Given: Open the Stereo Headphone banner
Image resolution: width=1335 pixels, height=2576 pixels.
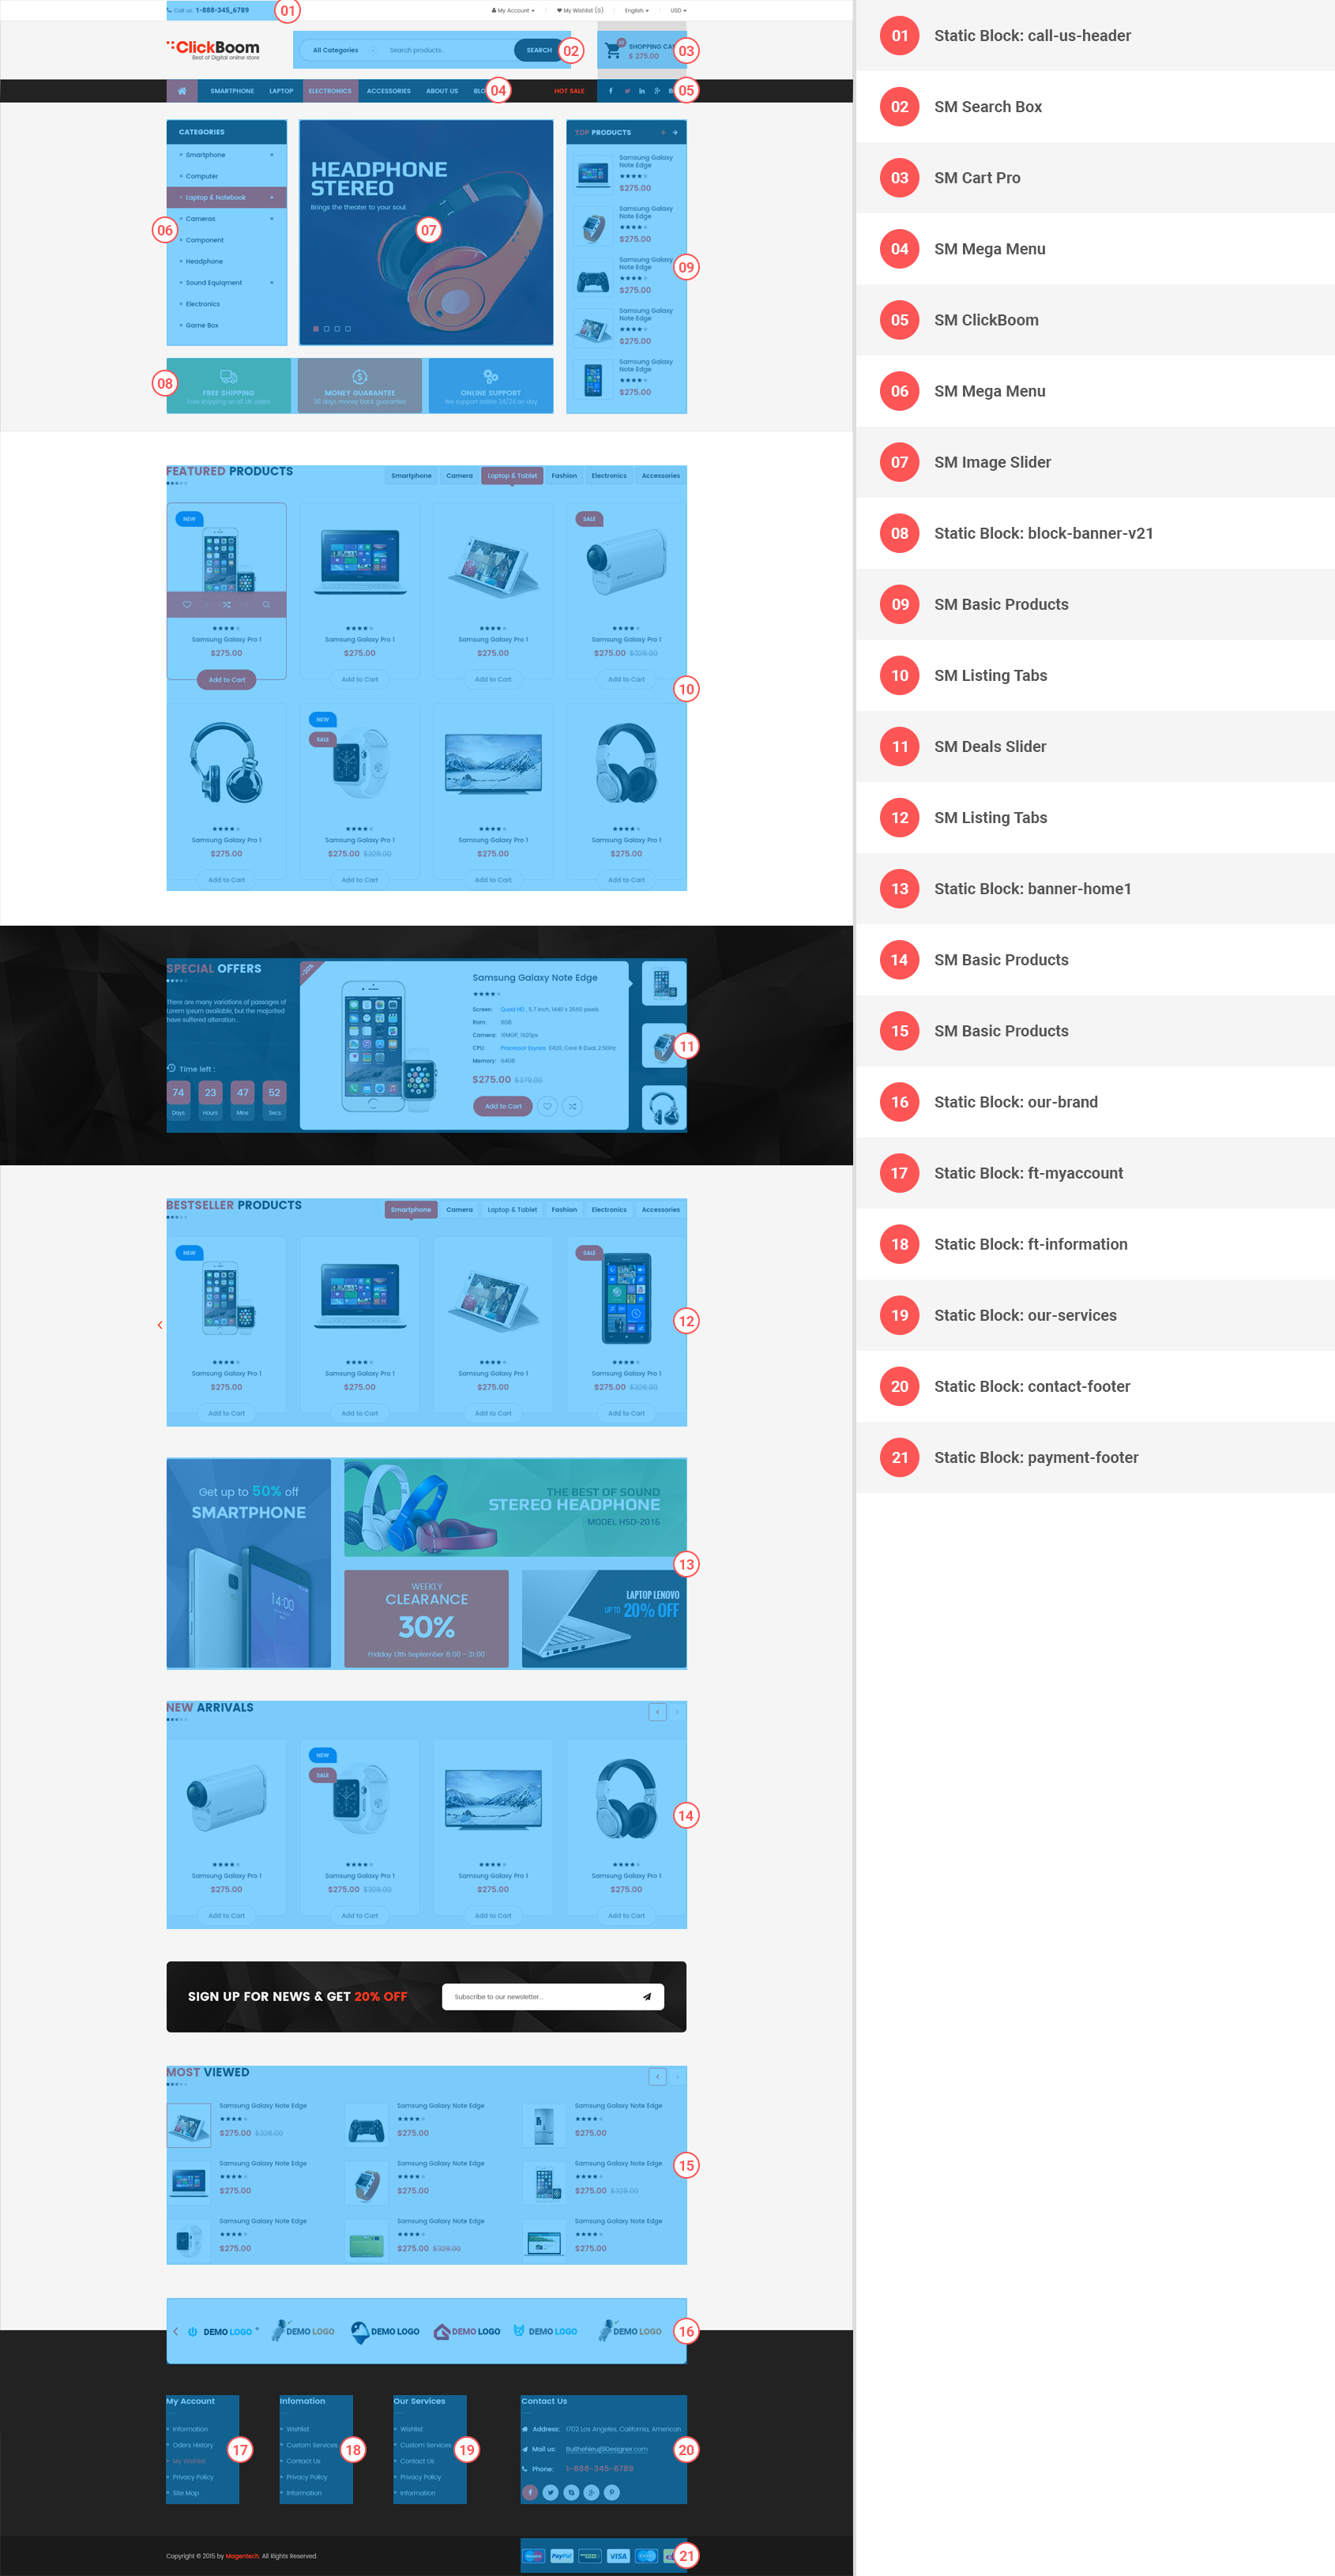Looking at the screenshot, I should 515,1507.
